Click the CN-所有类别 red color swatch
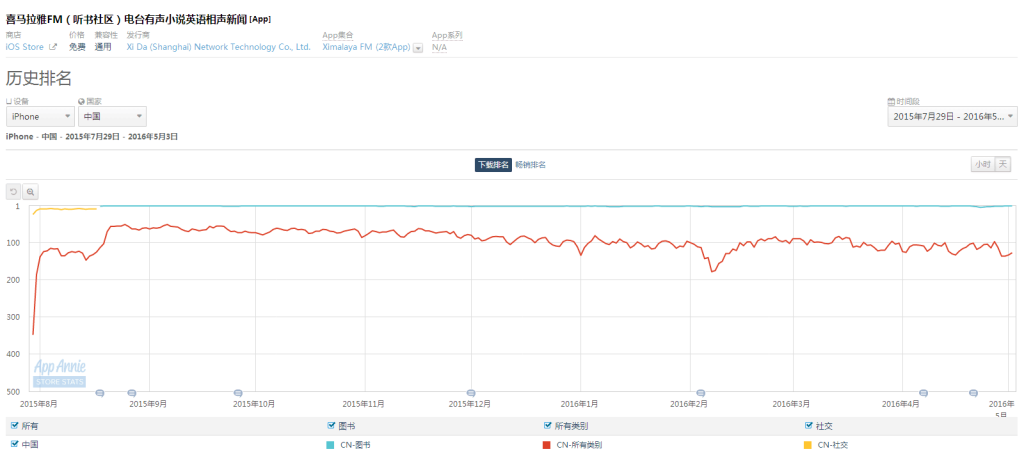 pos(547,445)
